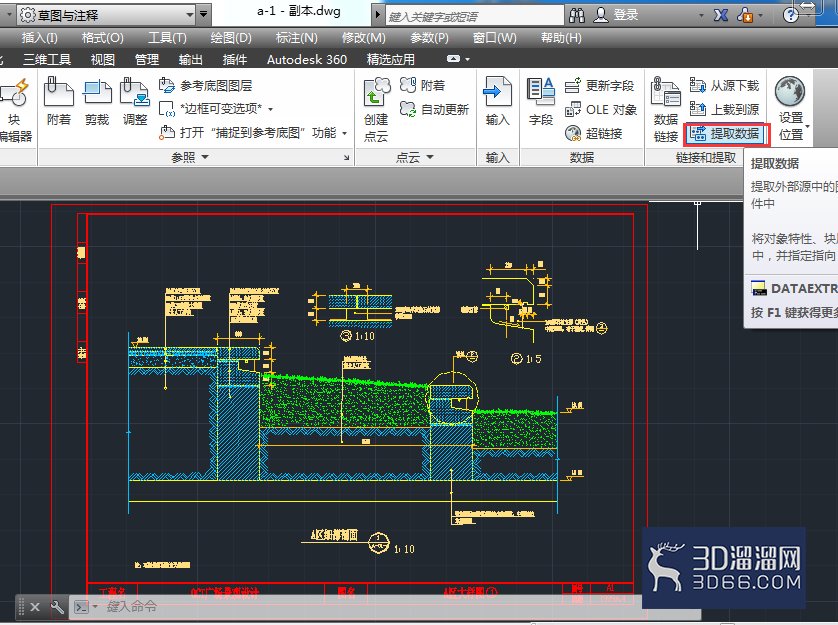Open the Block Editor (块编辑器) tool
Screen dimensions: 838x625
[x=14, y=110]
